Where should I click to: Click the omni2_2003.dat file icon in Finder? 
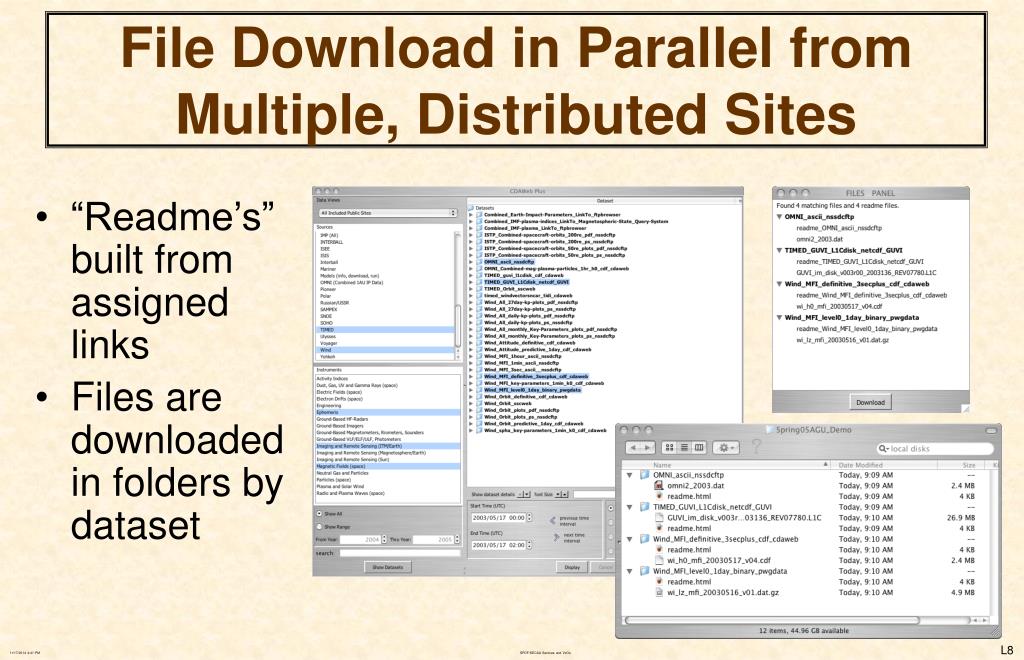tap(659, 485)
